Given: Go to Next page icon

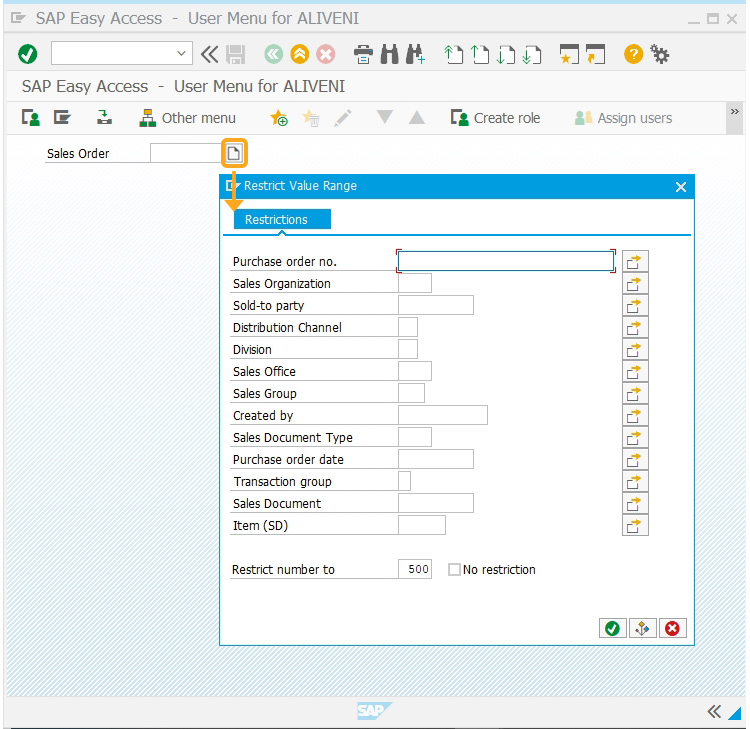Looking at the screenshot, I should (506, 55).
